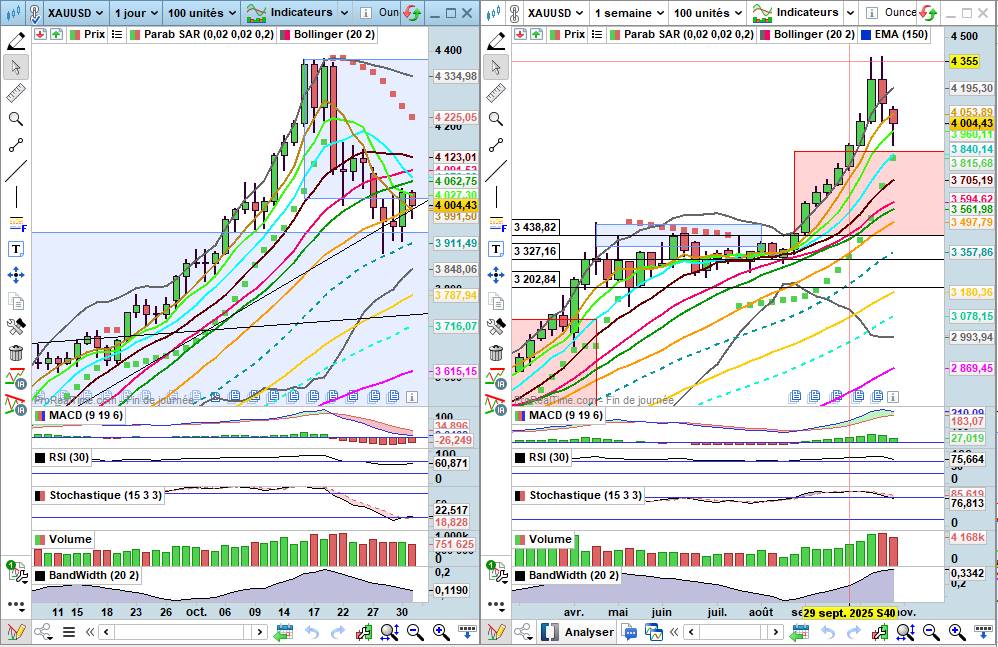Pick the ruler measurement tool in left chart

point(16,93)
